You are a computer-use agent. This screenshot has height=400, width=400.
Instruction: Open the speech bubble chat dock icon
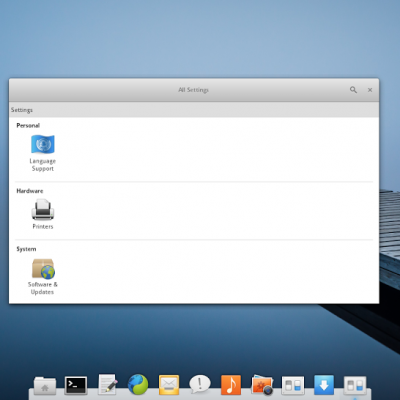click(200, 384)
